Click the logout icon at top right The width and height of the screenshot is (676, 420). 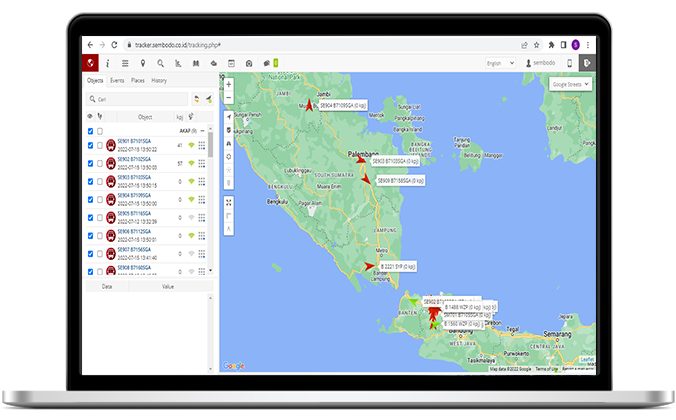click(587, 63)
